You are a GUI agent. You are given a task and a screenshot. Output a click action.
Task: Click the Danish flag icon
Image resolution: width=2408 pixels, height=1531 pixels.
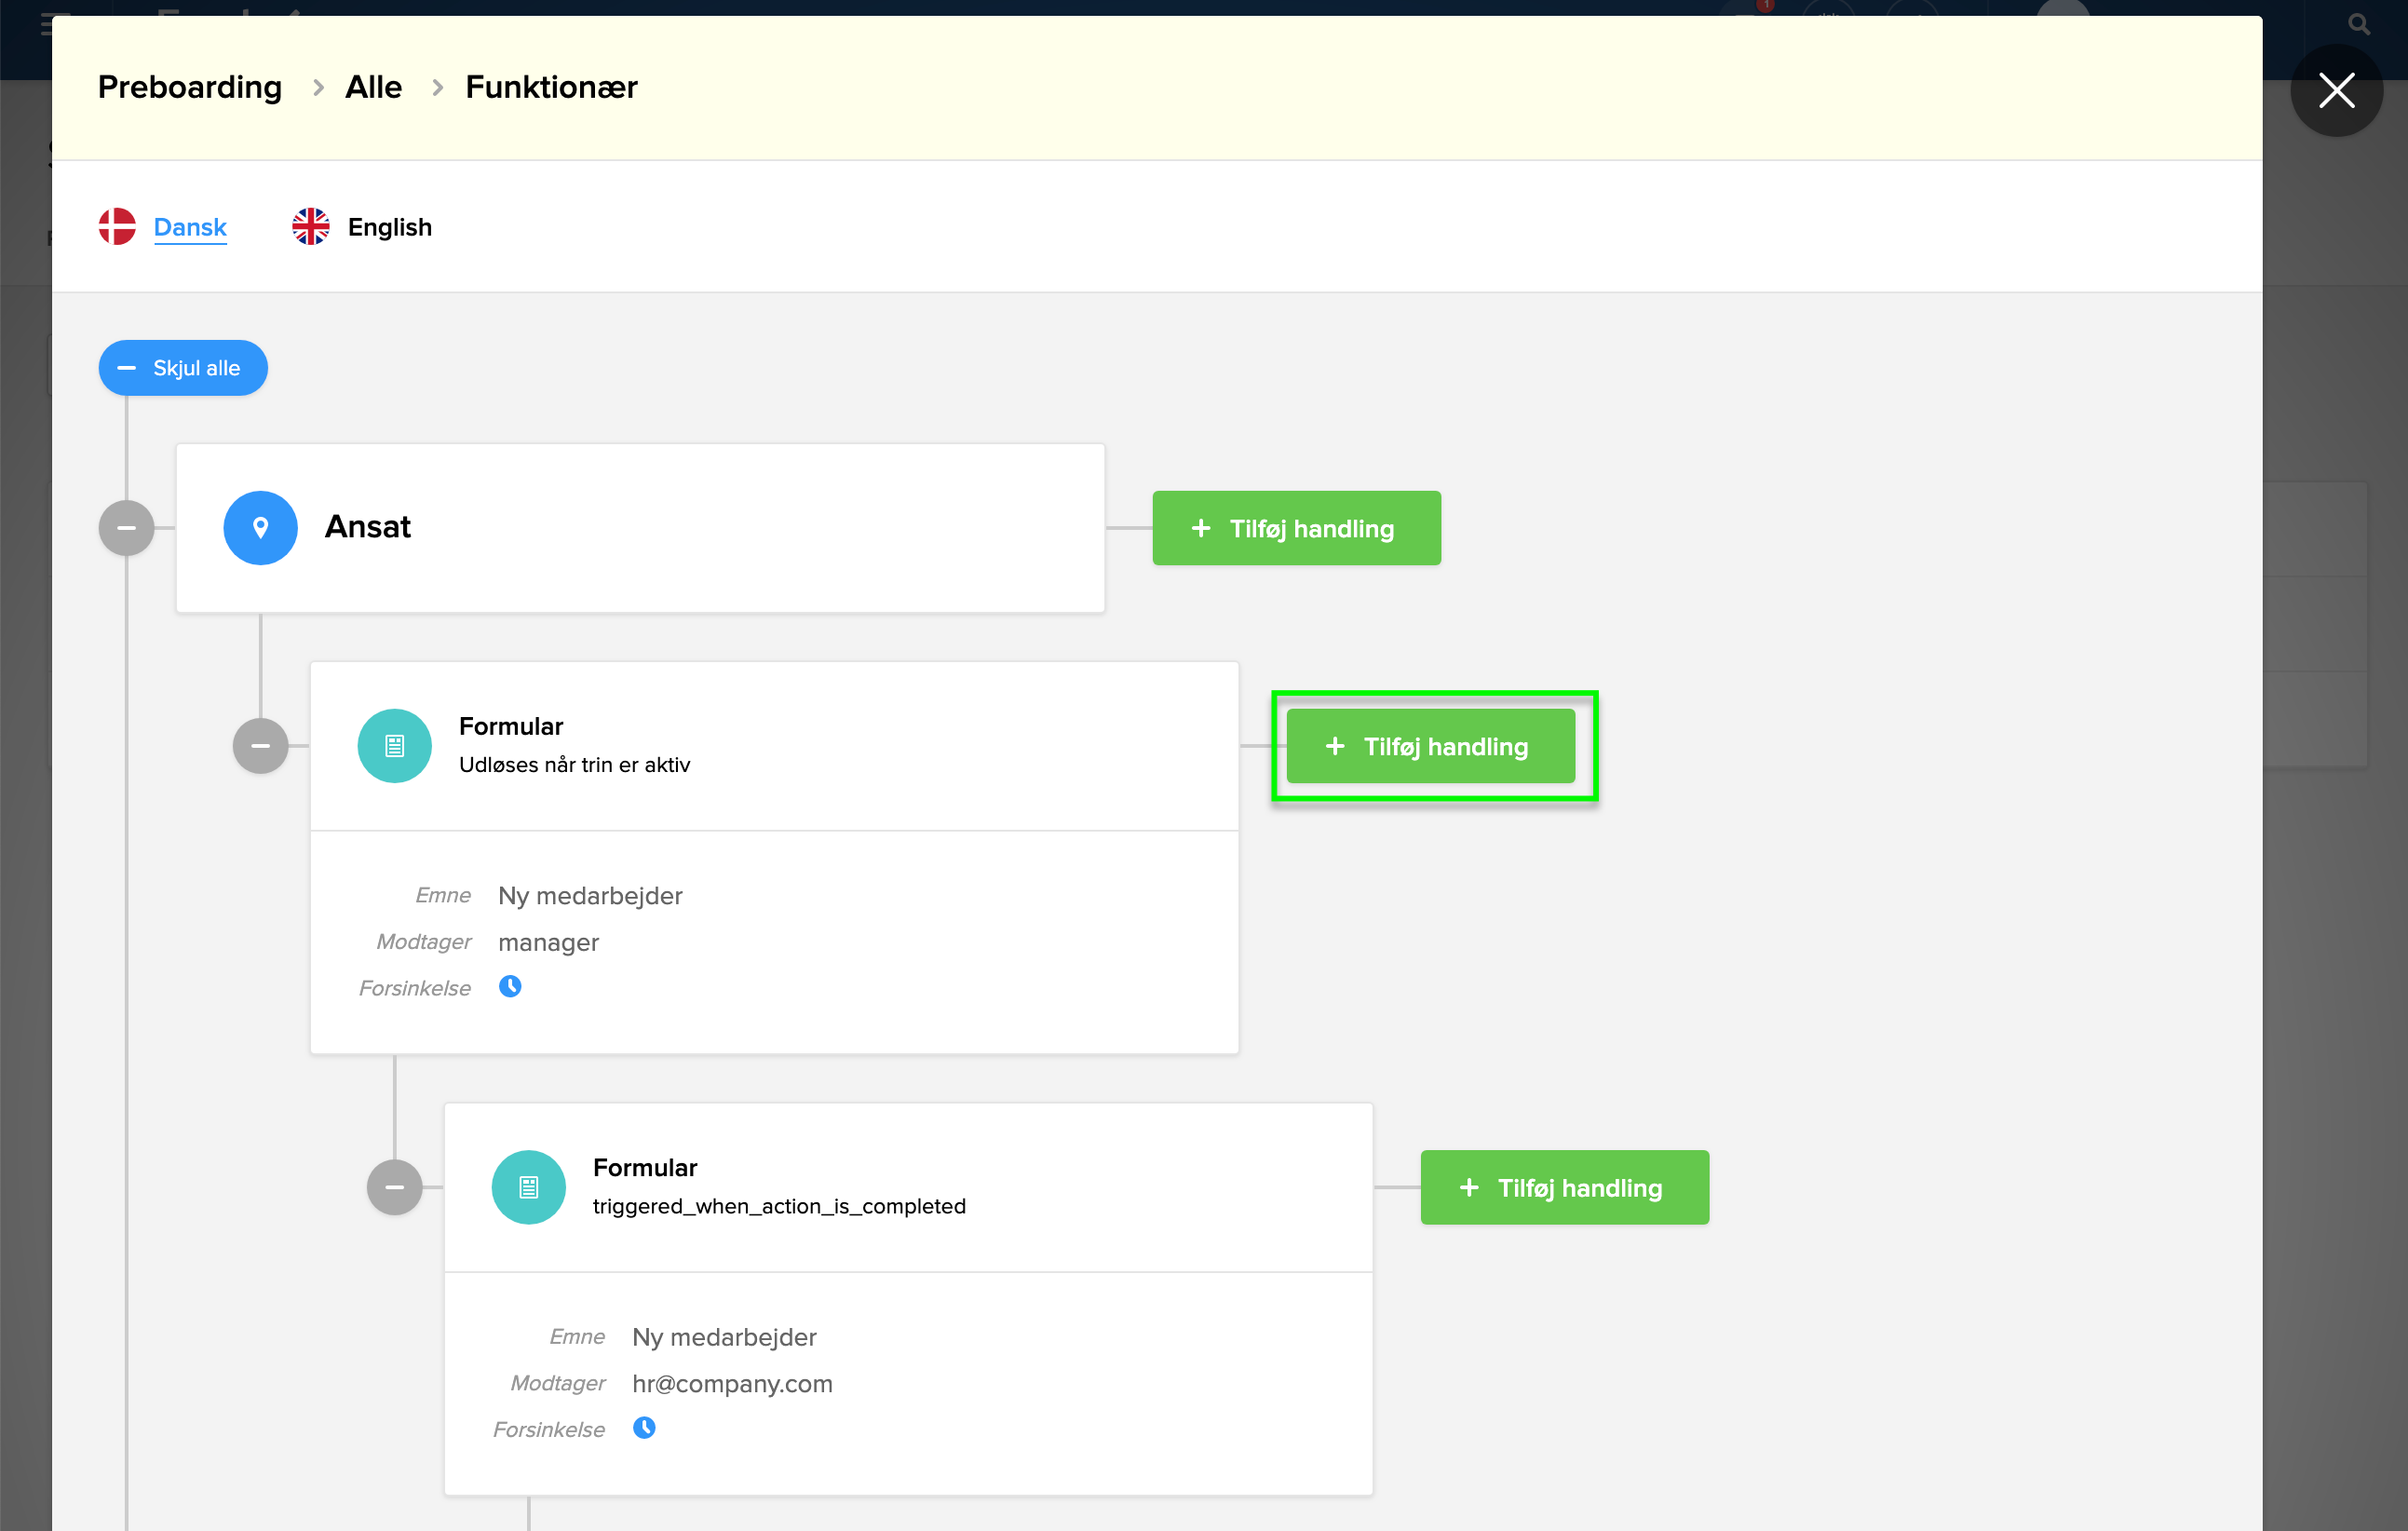pos(117,226)
